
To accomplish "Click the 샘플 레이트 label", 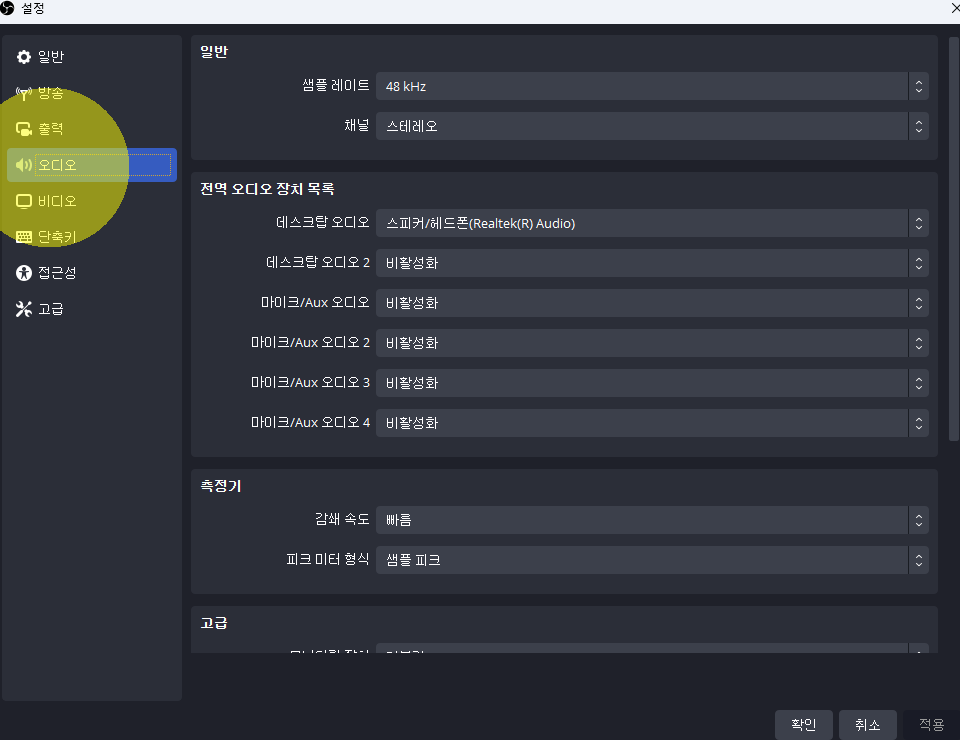I will [336, 86].
